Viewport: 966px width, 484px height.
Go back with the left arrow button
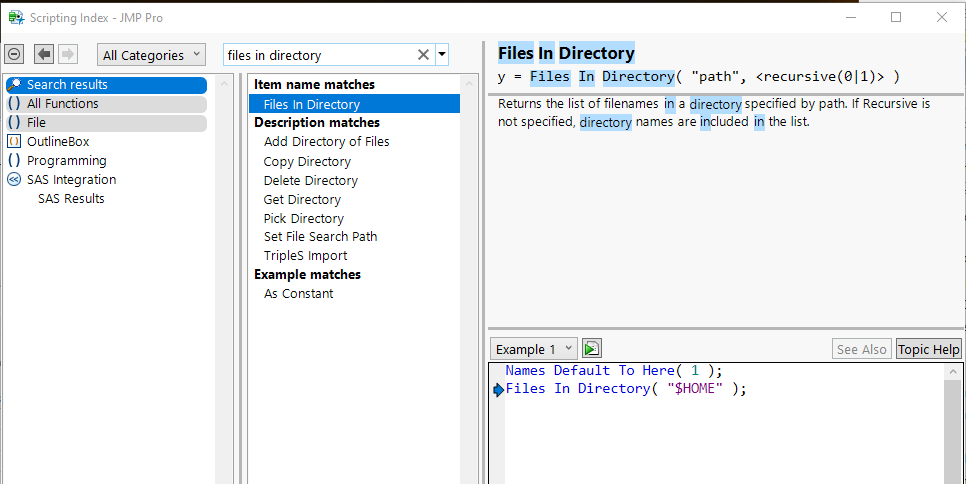pyautogui.click(x=44, y=54)
